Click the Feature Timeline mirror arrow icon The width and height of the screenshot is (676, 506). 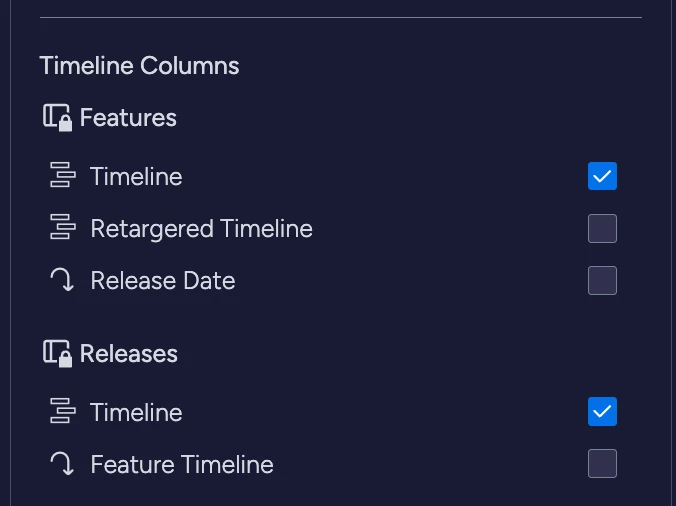point(63,465)
